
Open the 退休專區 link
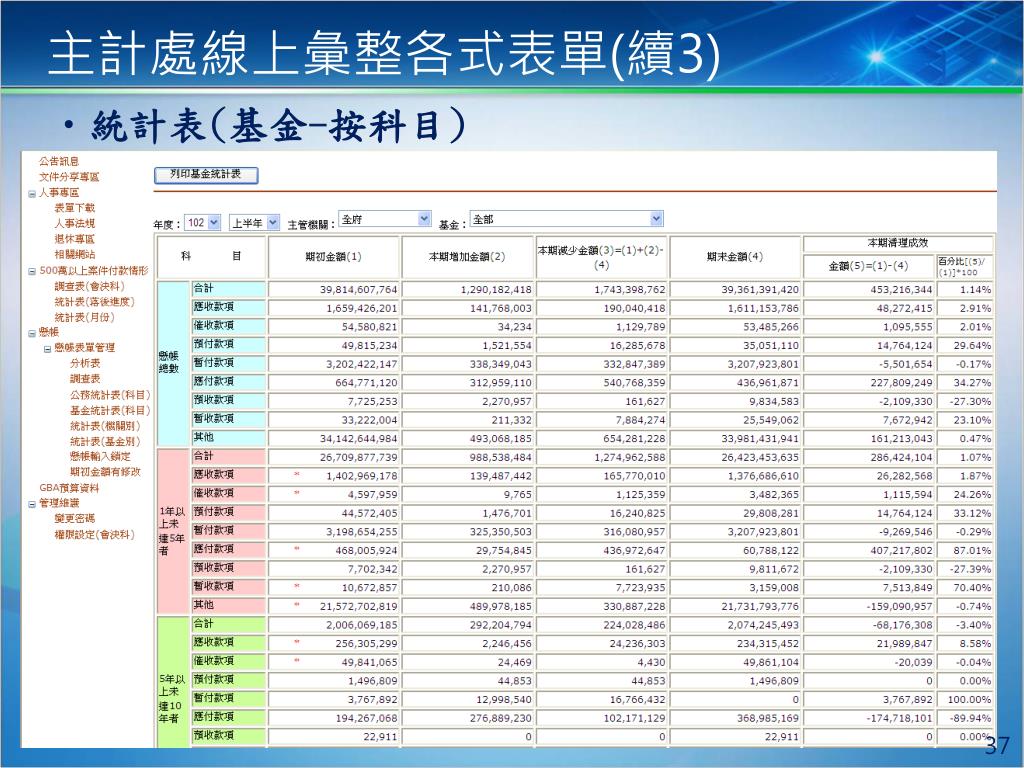coord(74,239)
